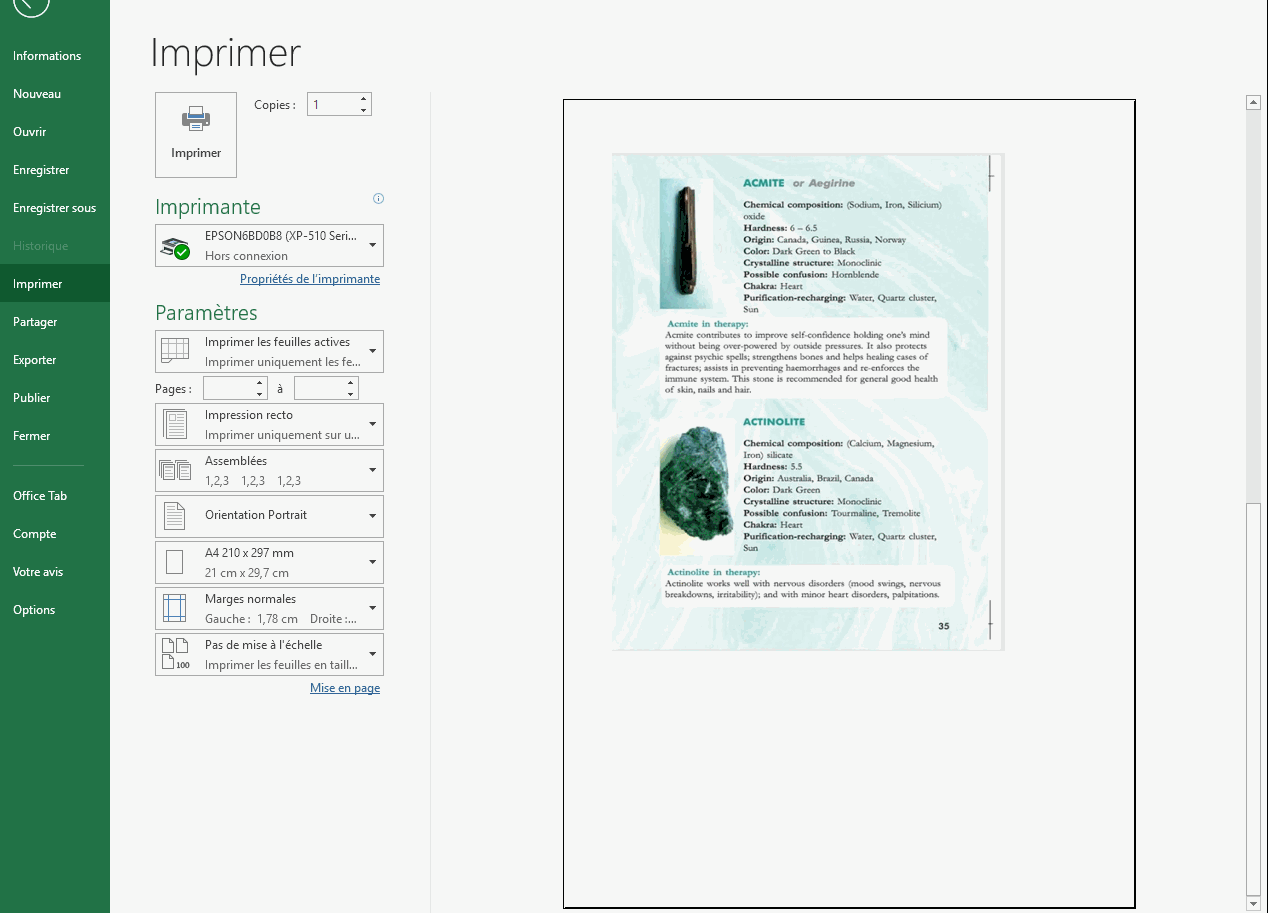Select Ouvrir in the sidebar
The width and height of the screenshot is (1268, 913).
click(55, 132)
